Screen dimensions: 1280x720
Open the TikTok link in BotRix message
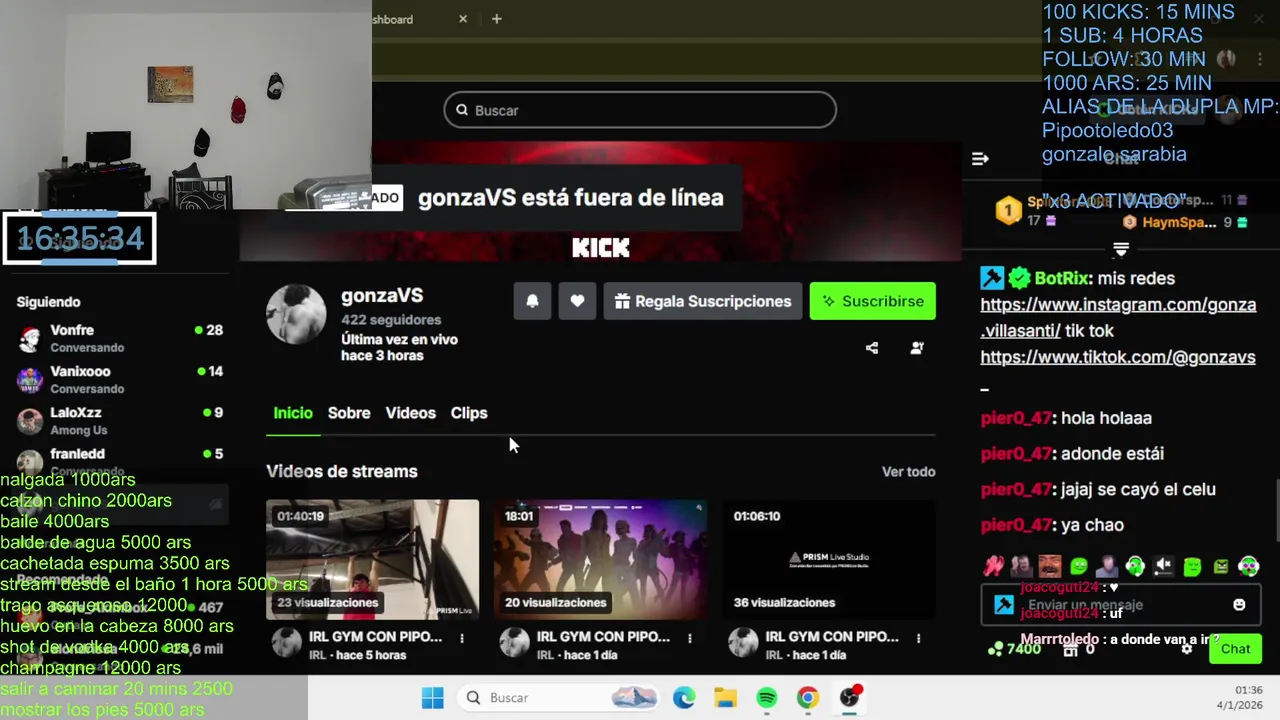(1118, 357)
